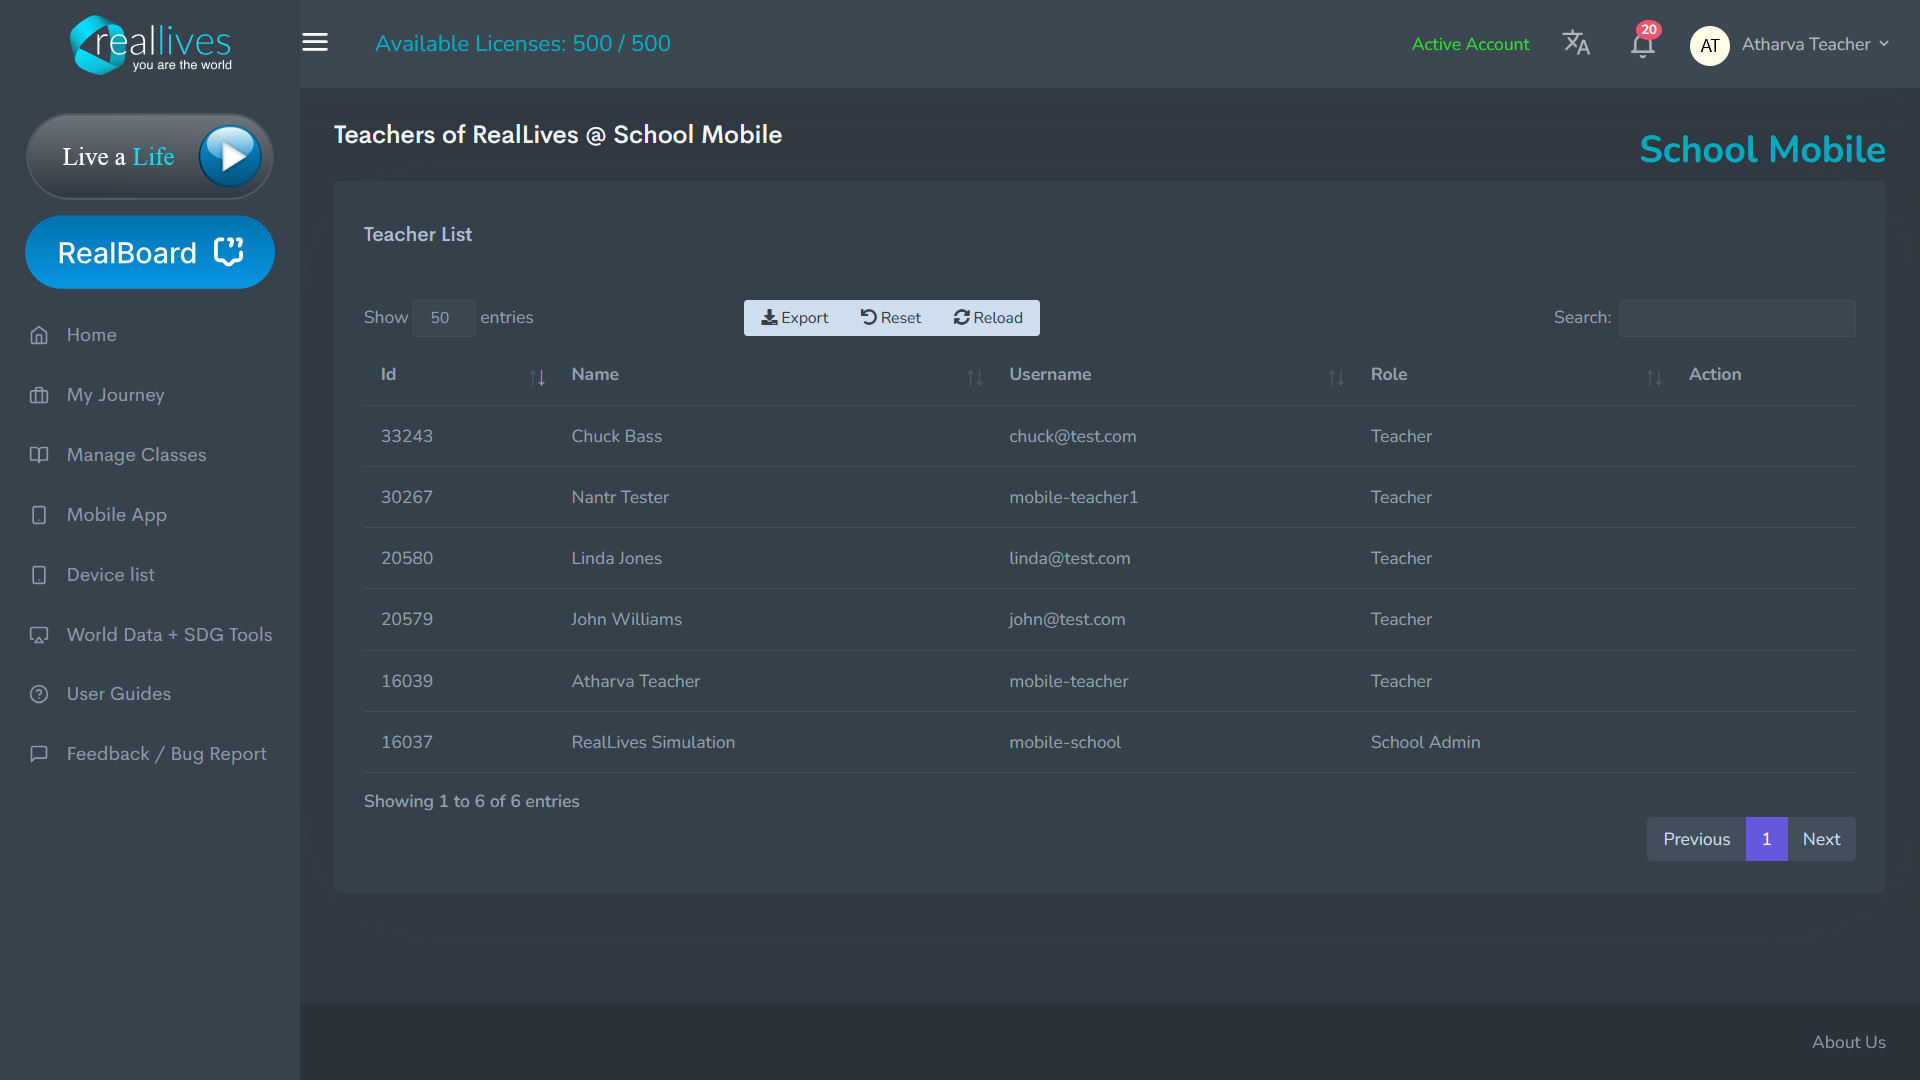Click the Manage Classes book icon
Image resolution: width=1920 pixels, height=1080 pixels.
point(39,455)
